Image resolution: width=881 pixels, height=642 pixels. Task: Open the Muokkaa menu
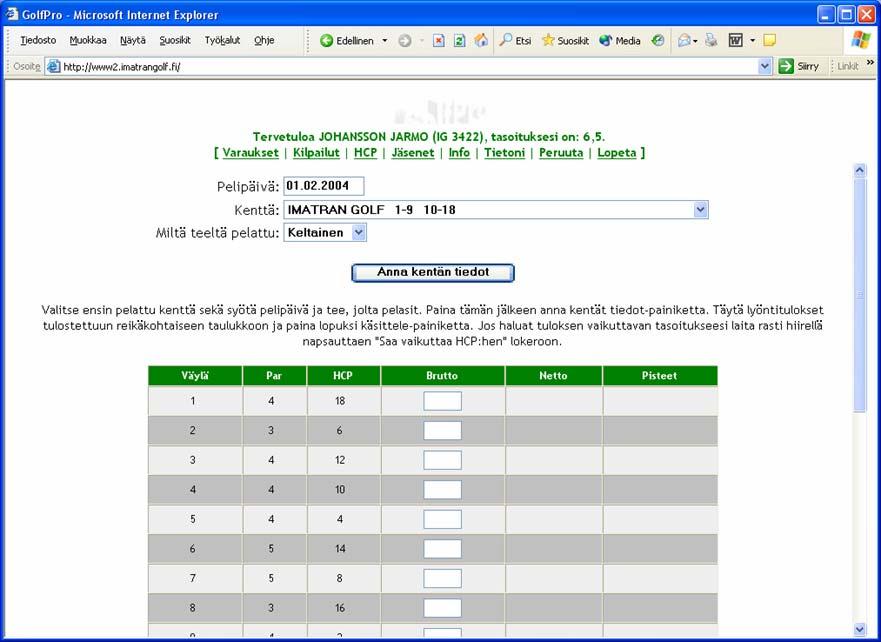point(88,40)
